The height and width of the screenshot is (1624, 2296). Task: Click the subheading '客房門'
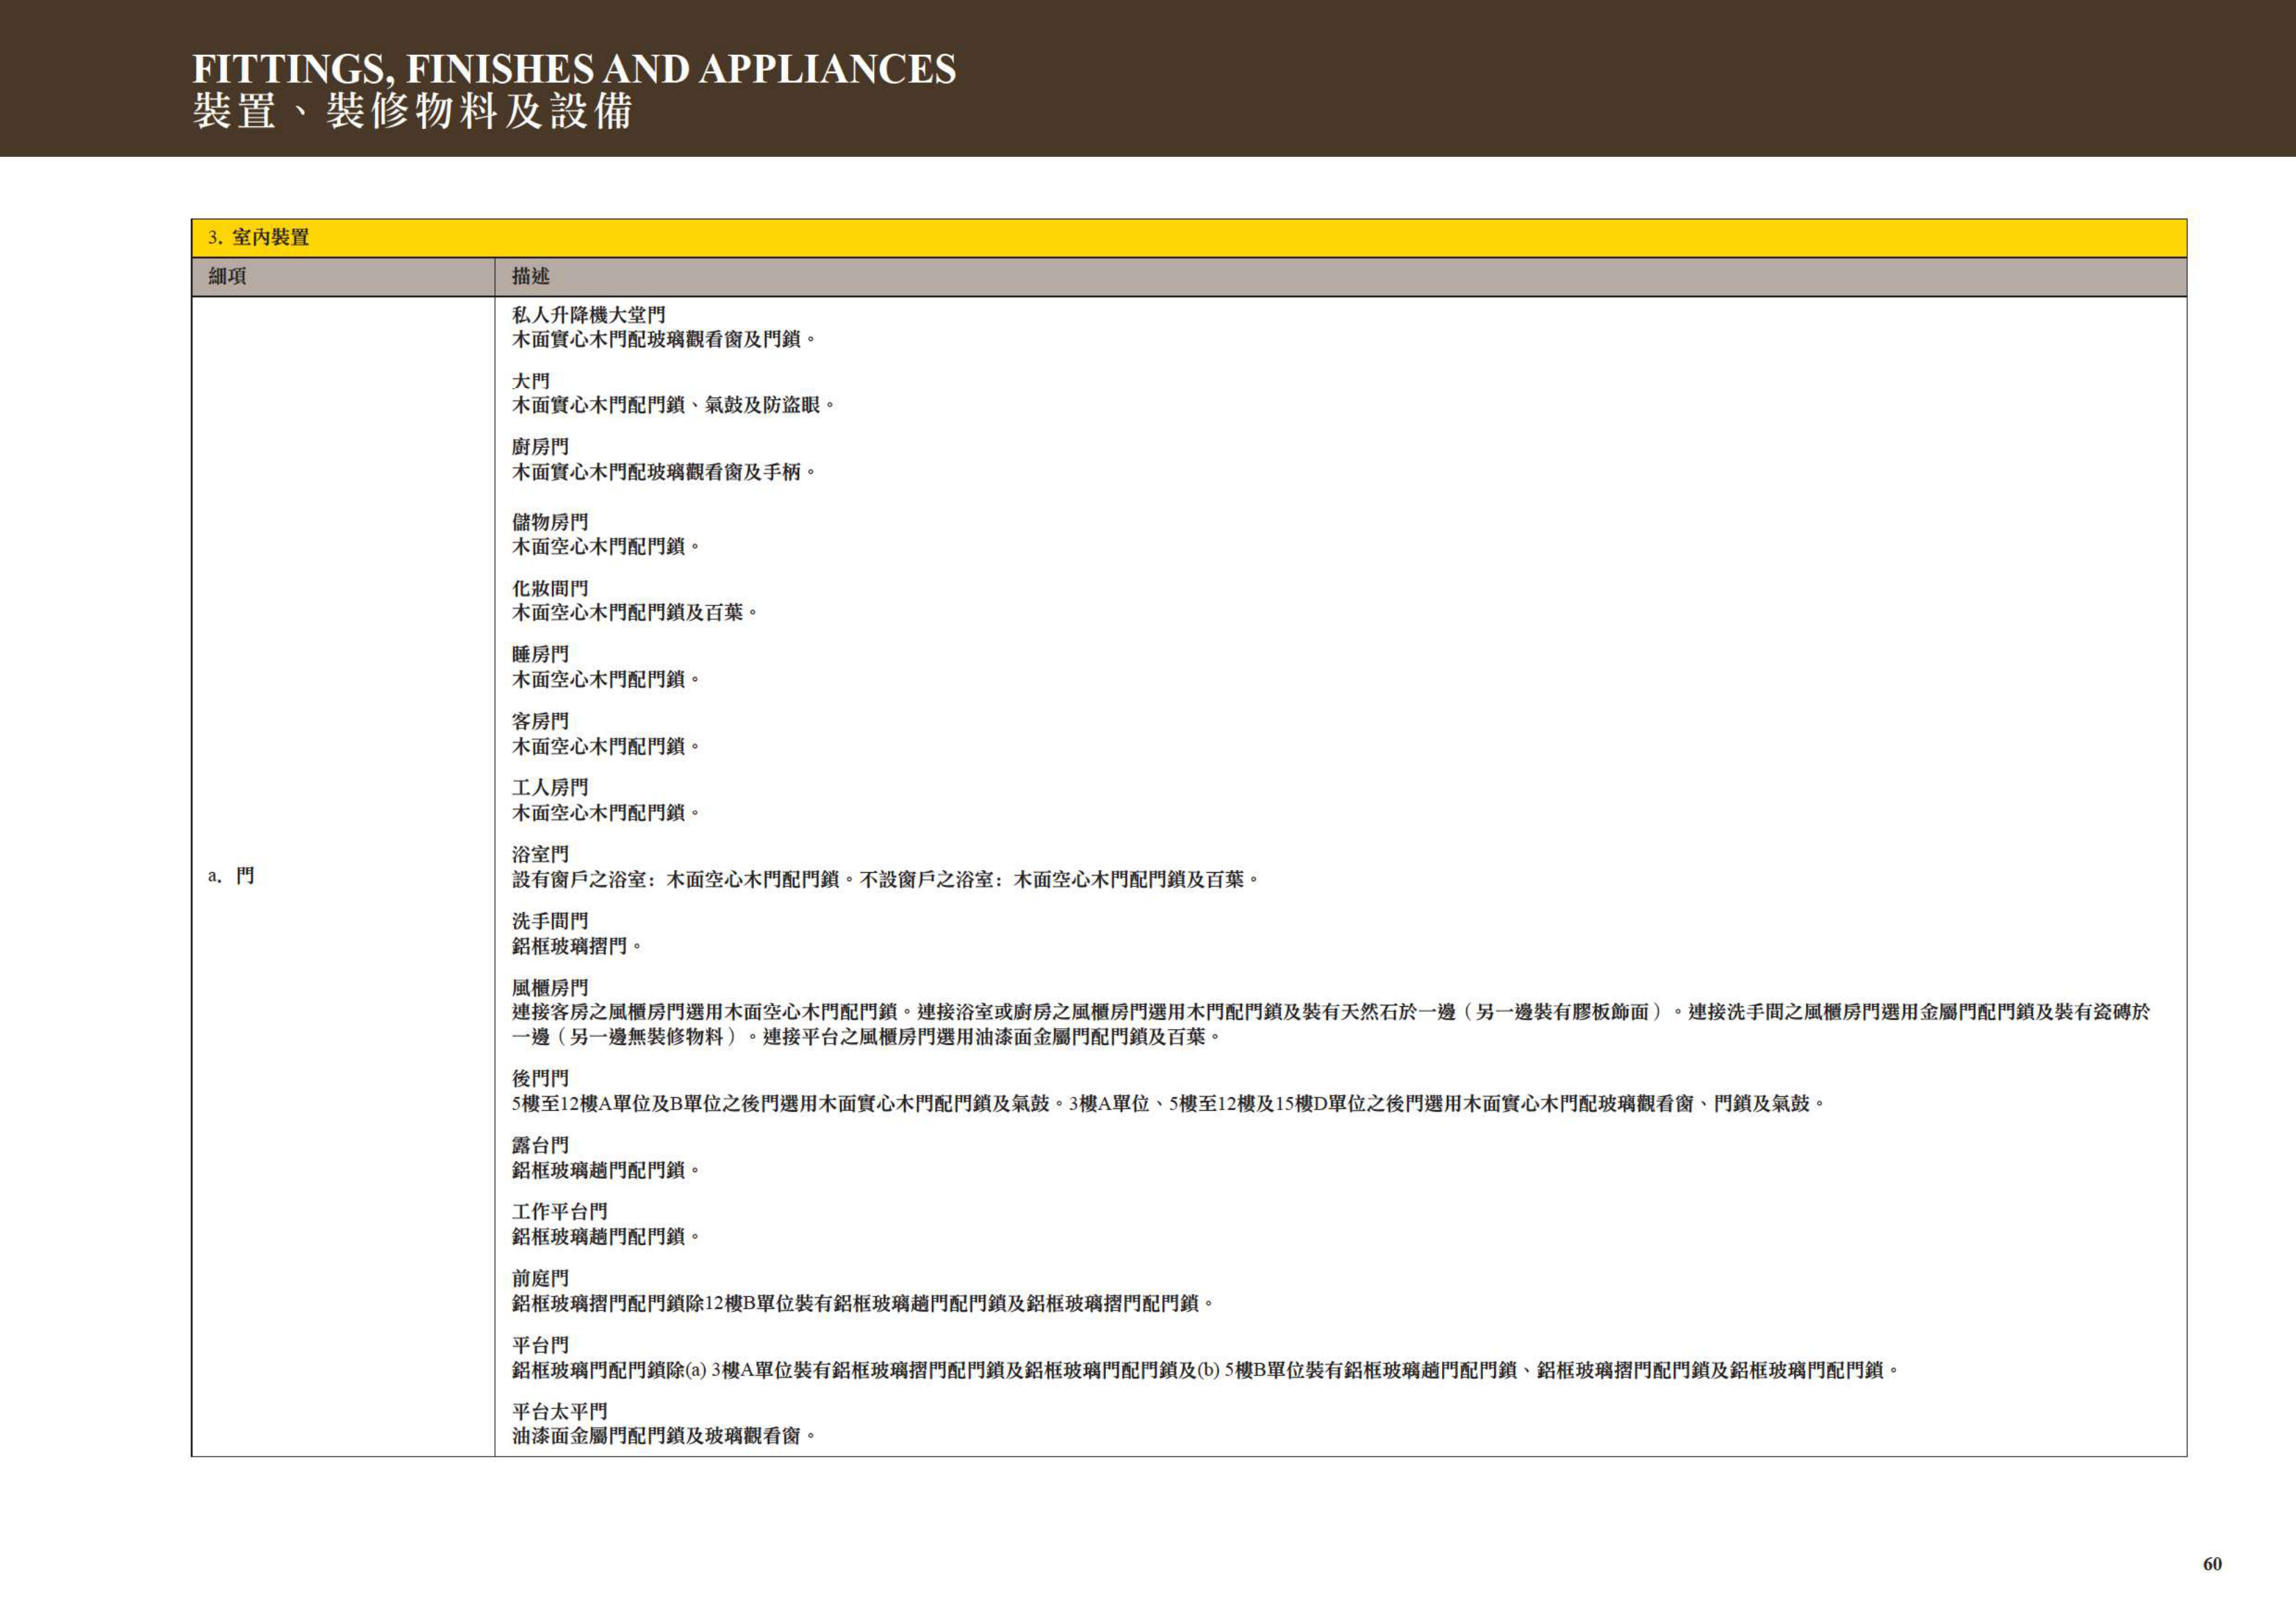(x=540, y=721)
